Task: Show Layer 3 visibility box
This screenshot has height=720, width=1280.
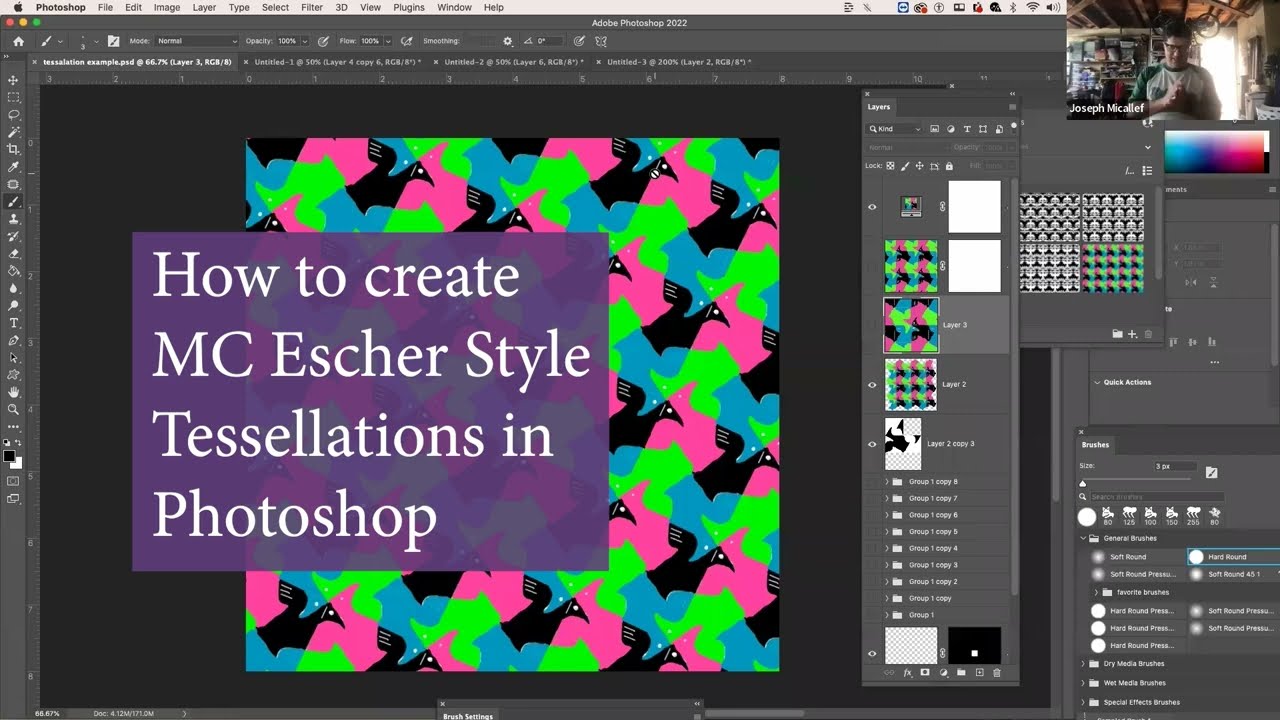Action: click(872, 325)
